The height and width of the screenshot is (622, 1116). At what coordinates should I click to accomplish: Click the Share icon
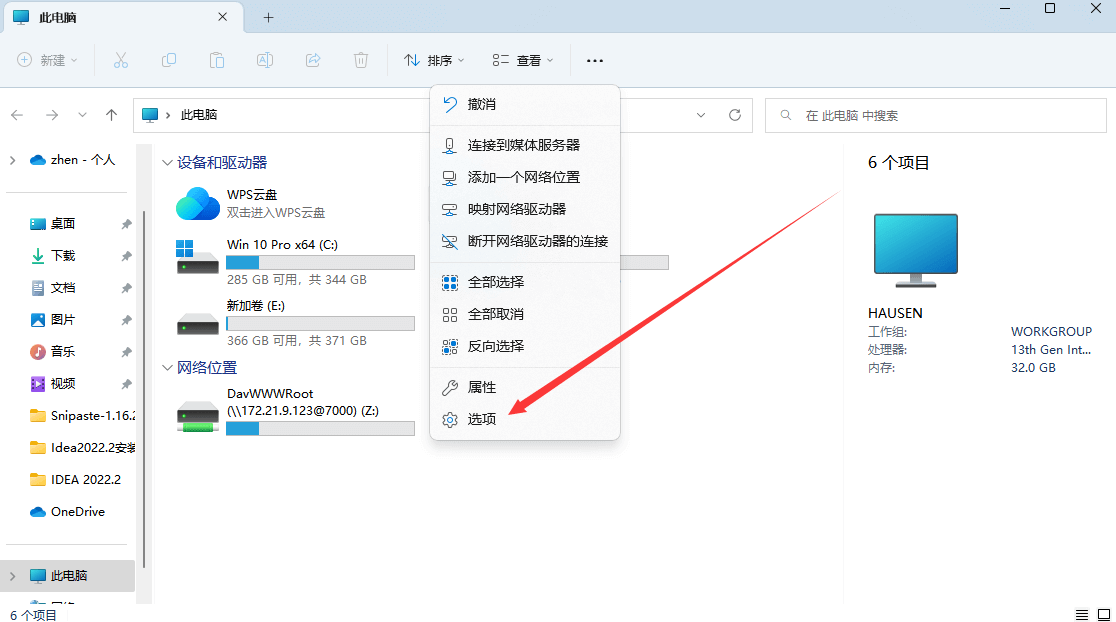coord(312,60)
